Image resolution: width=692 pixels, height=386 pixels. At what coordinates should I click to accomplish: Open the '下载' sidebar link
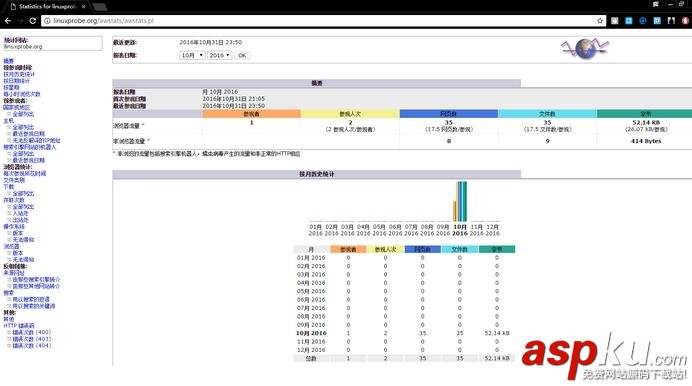pos(8,187)
